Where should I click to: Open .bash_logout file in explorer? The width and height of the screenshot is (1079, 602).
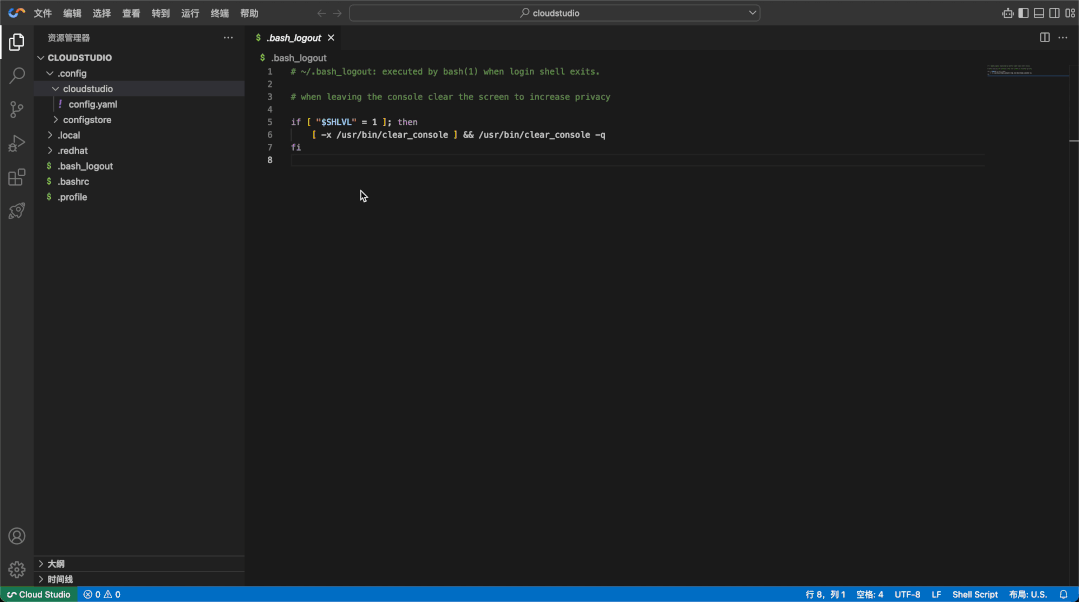pos(85,166)
